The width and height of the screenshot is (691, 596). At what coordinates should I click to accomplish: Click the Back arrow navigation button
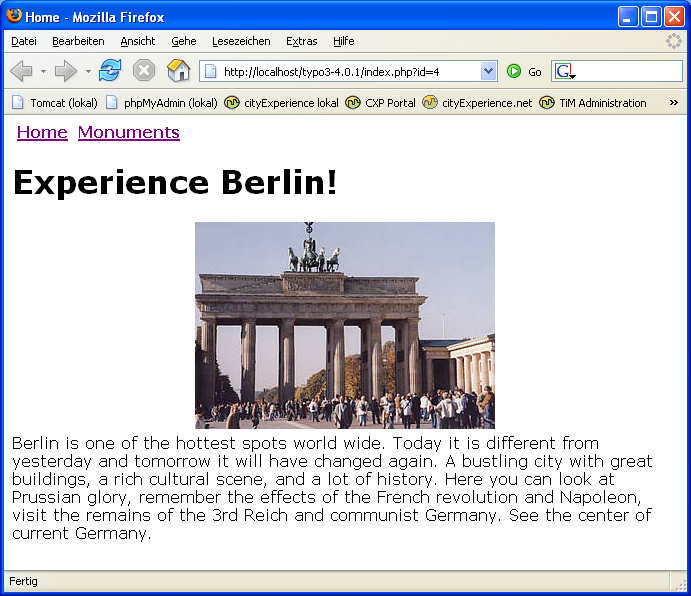21,71
